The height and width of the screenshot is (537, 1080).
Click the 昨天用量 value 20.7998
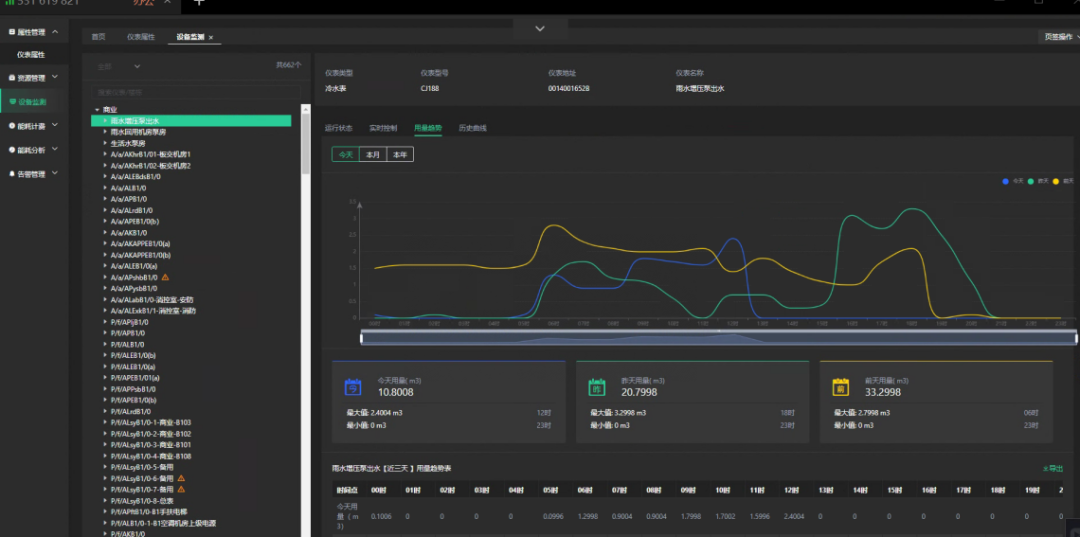(639, 392)
